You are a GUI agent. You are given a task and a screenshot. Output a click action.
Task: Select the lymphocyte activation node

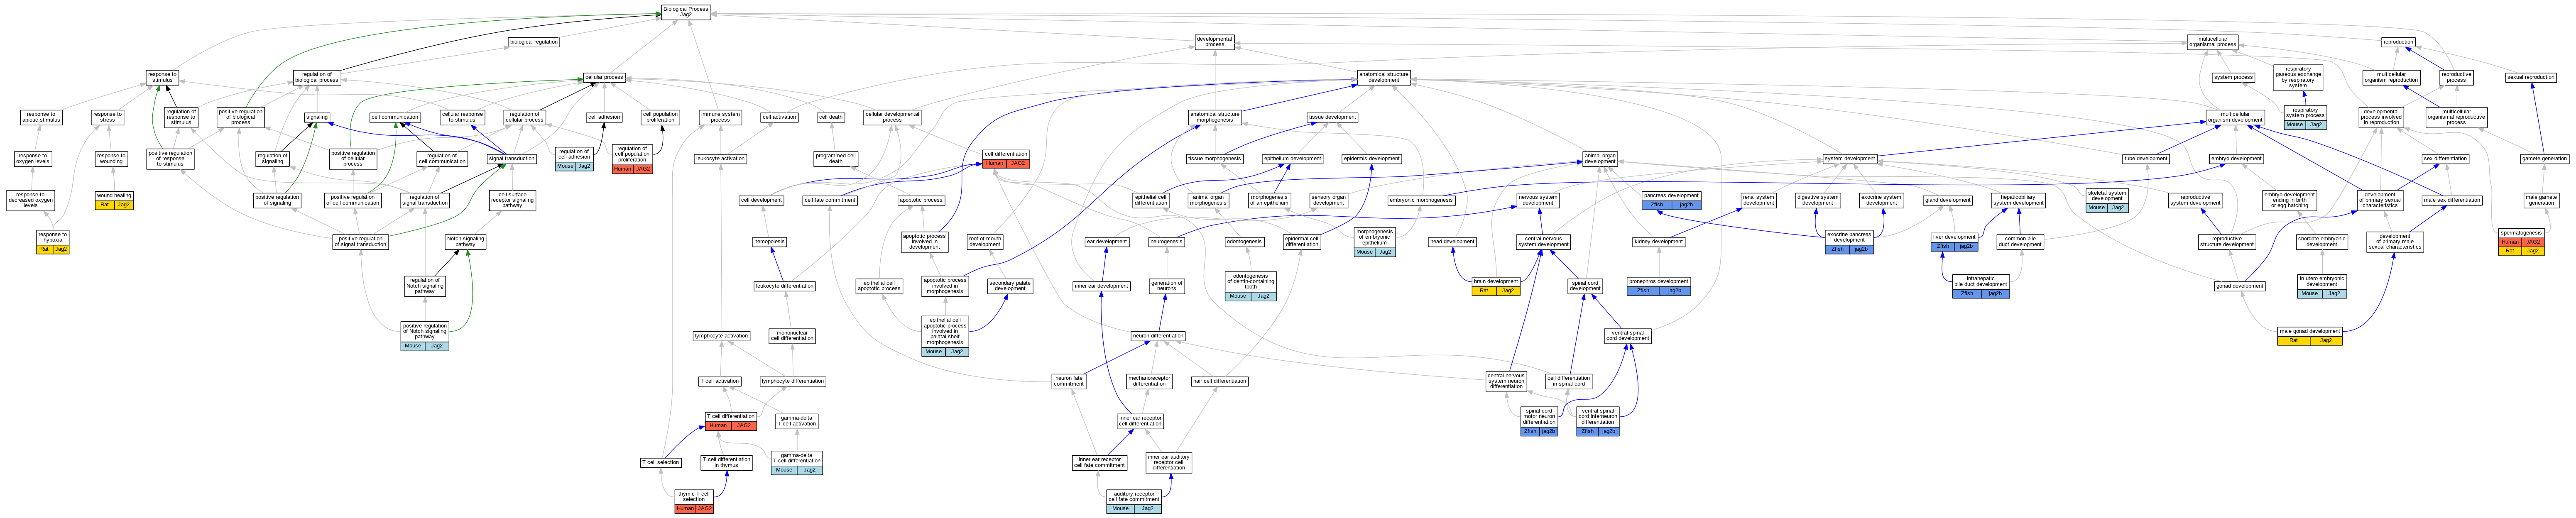[x=721, y=336]
